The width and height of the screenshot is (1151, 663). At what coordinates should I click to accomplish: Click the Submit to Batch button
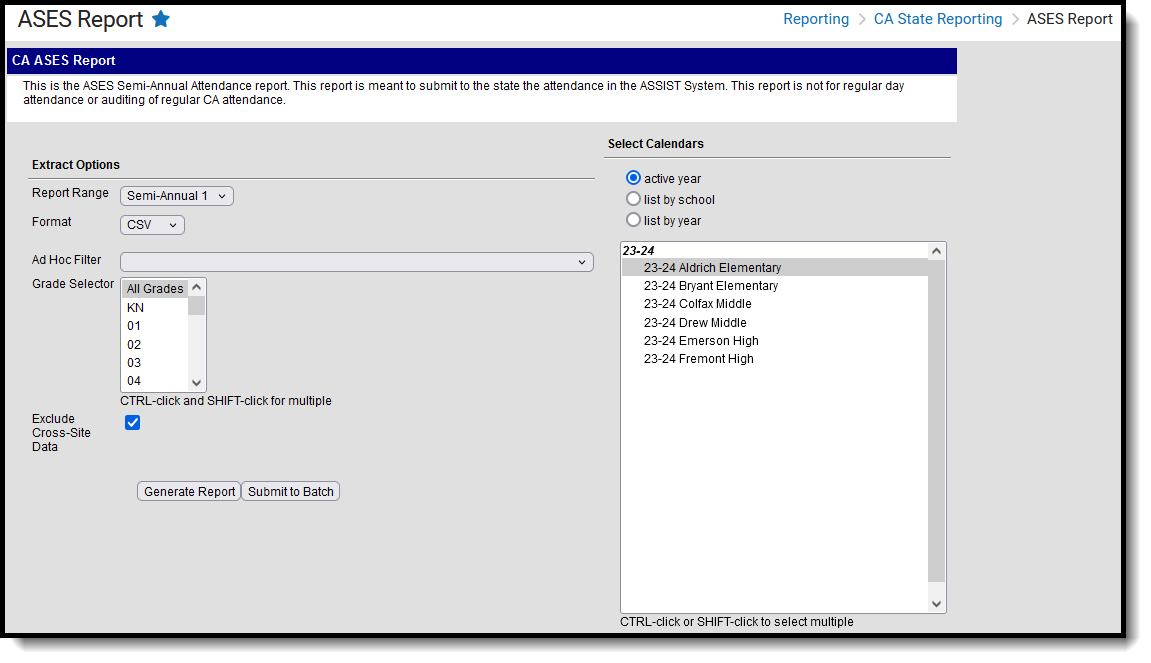click(x=291, y=492)
